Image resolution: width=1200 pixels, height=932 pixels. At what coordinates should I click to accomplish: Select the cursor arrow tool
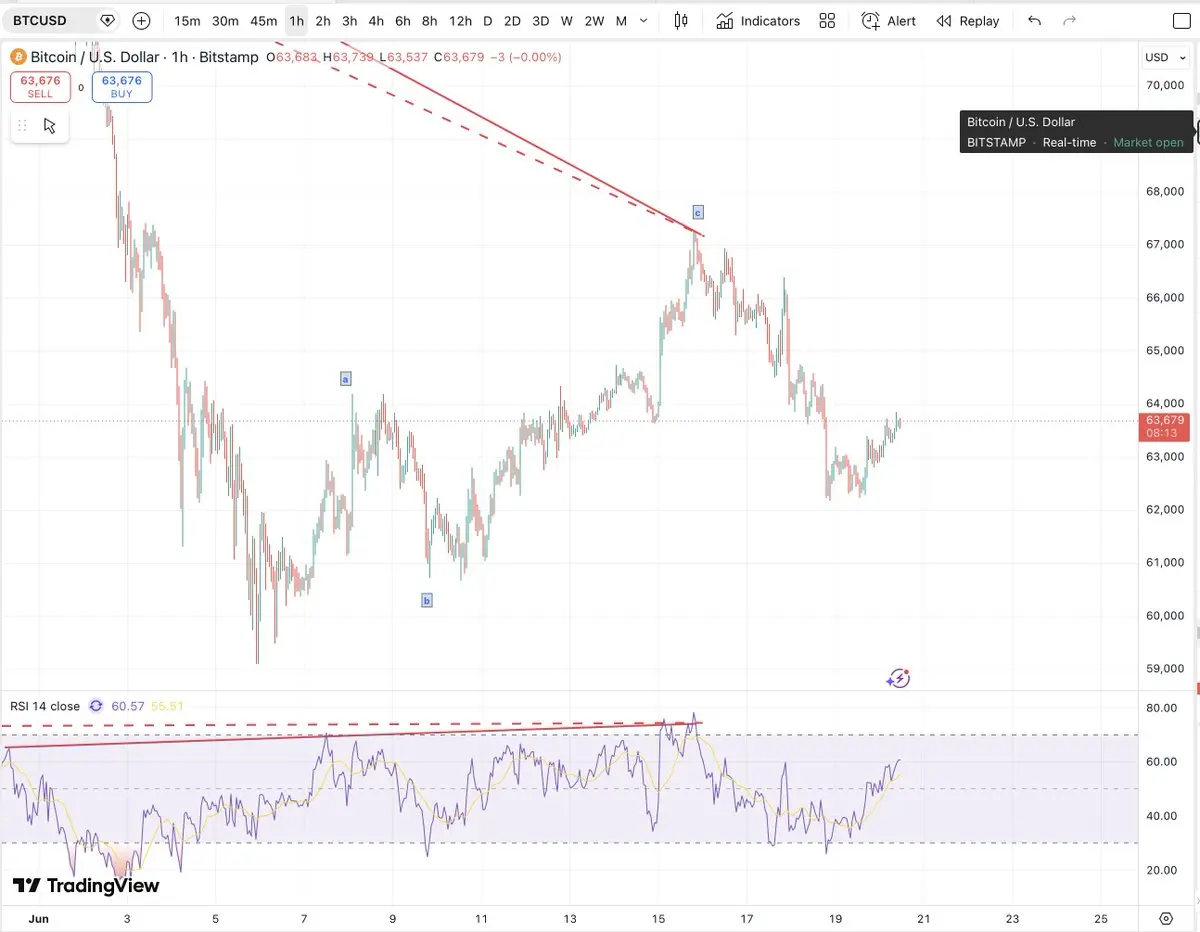pyautogui.click(x=50, y=126)
